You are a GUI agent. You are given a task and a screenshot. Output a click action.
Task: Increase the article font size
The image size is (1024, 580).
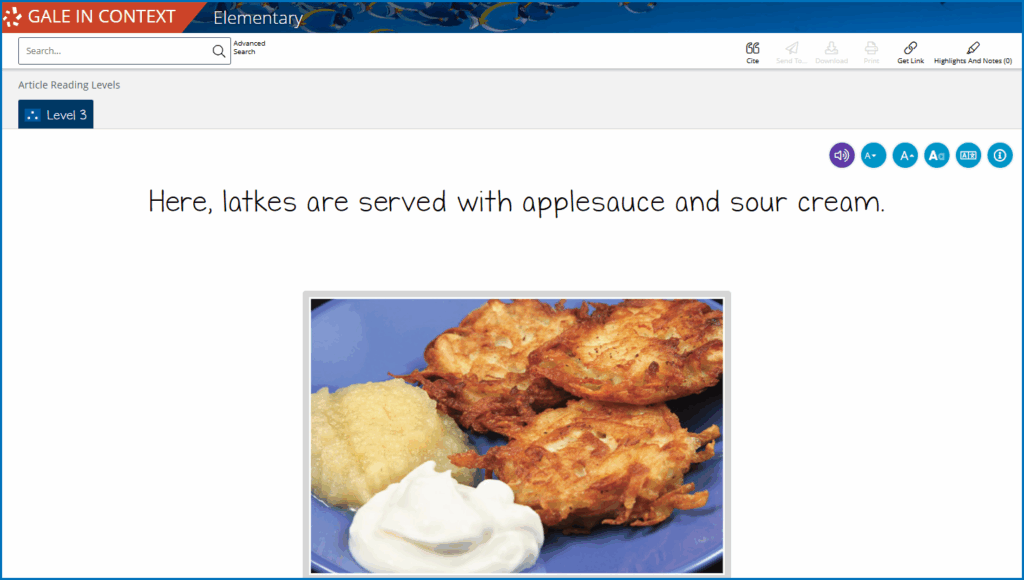pos(905,155)
